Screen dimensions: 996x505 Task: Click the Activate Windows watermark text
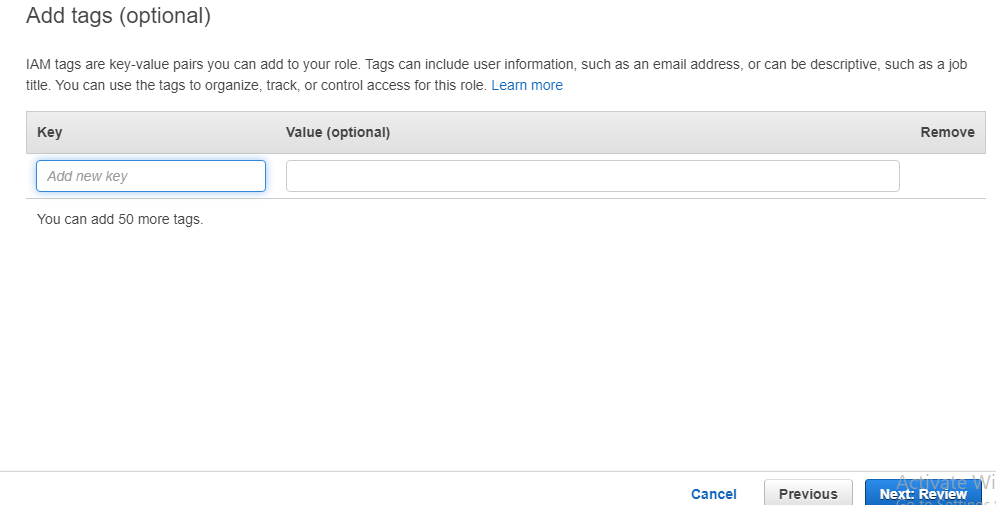[x=945, y=480]
